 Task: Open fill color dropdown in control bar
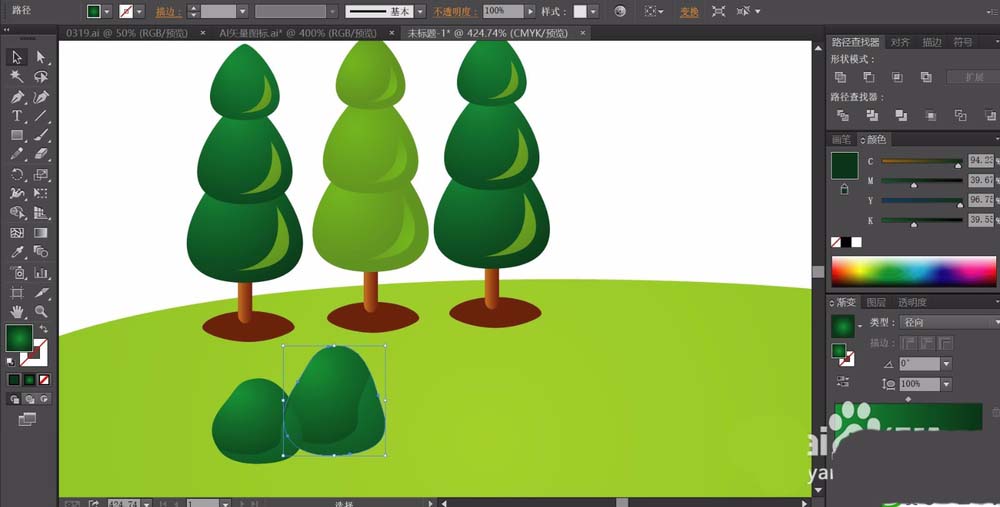click(107, 11)
